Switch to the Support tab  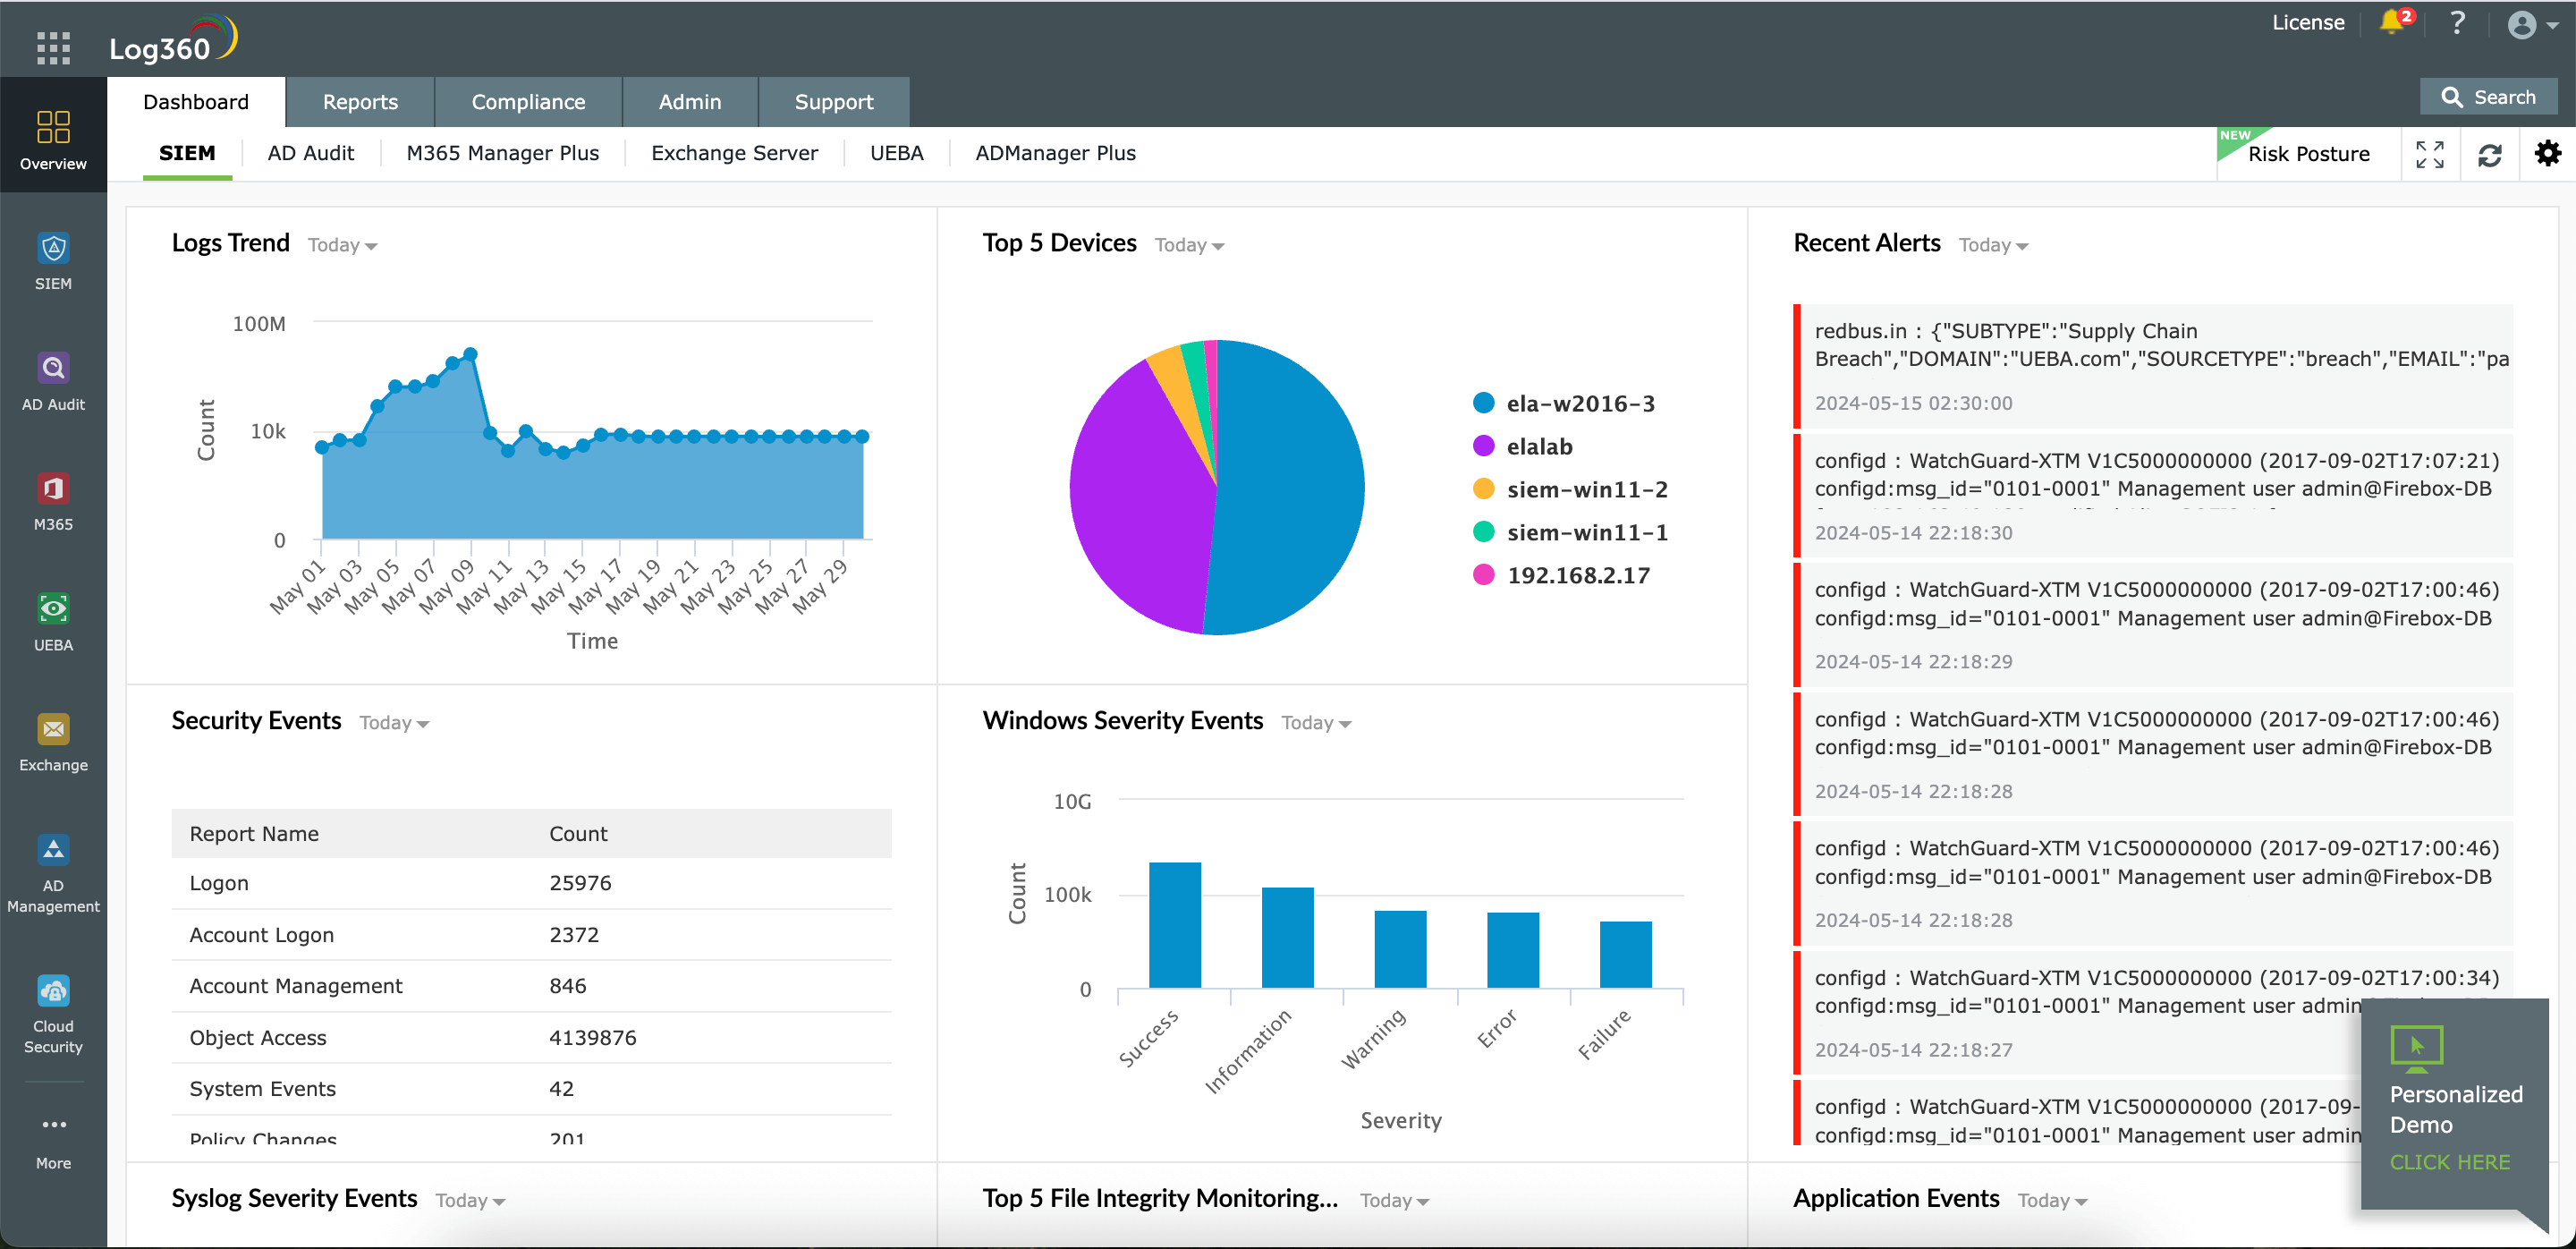[x=833, y=101]
